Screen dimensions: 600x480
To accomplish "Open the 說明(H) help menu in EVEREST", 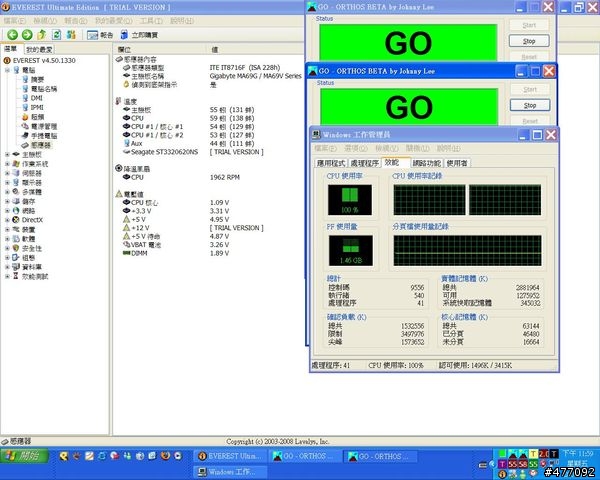I will (x=181, y=21).
